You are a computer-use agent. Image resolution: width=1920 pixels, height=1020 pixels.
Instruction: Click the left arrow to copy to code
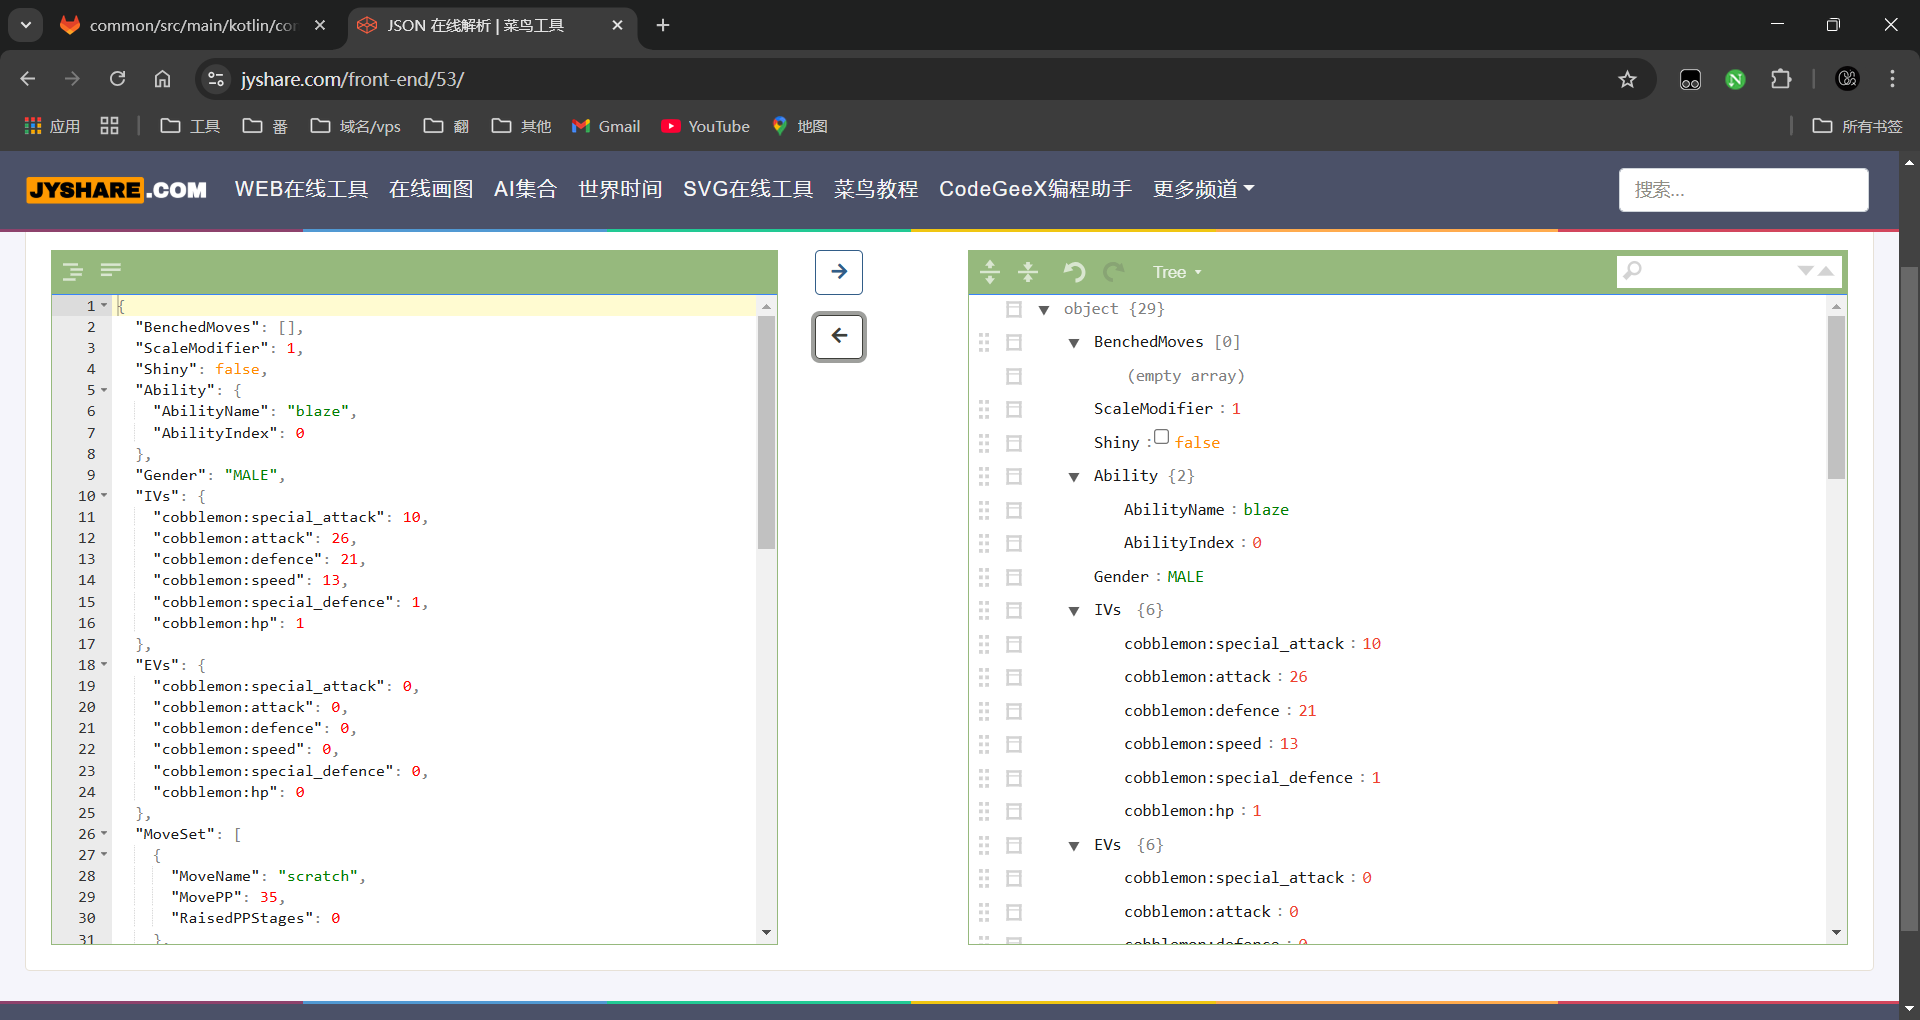pos(838,337)
